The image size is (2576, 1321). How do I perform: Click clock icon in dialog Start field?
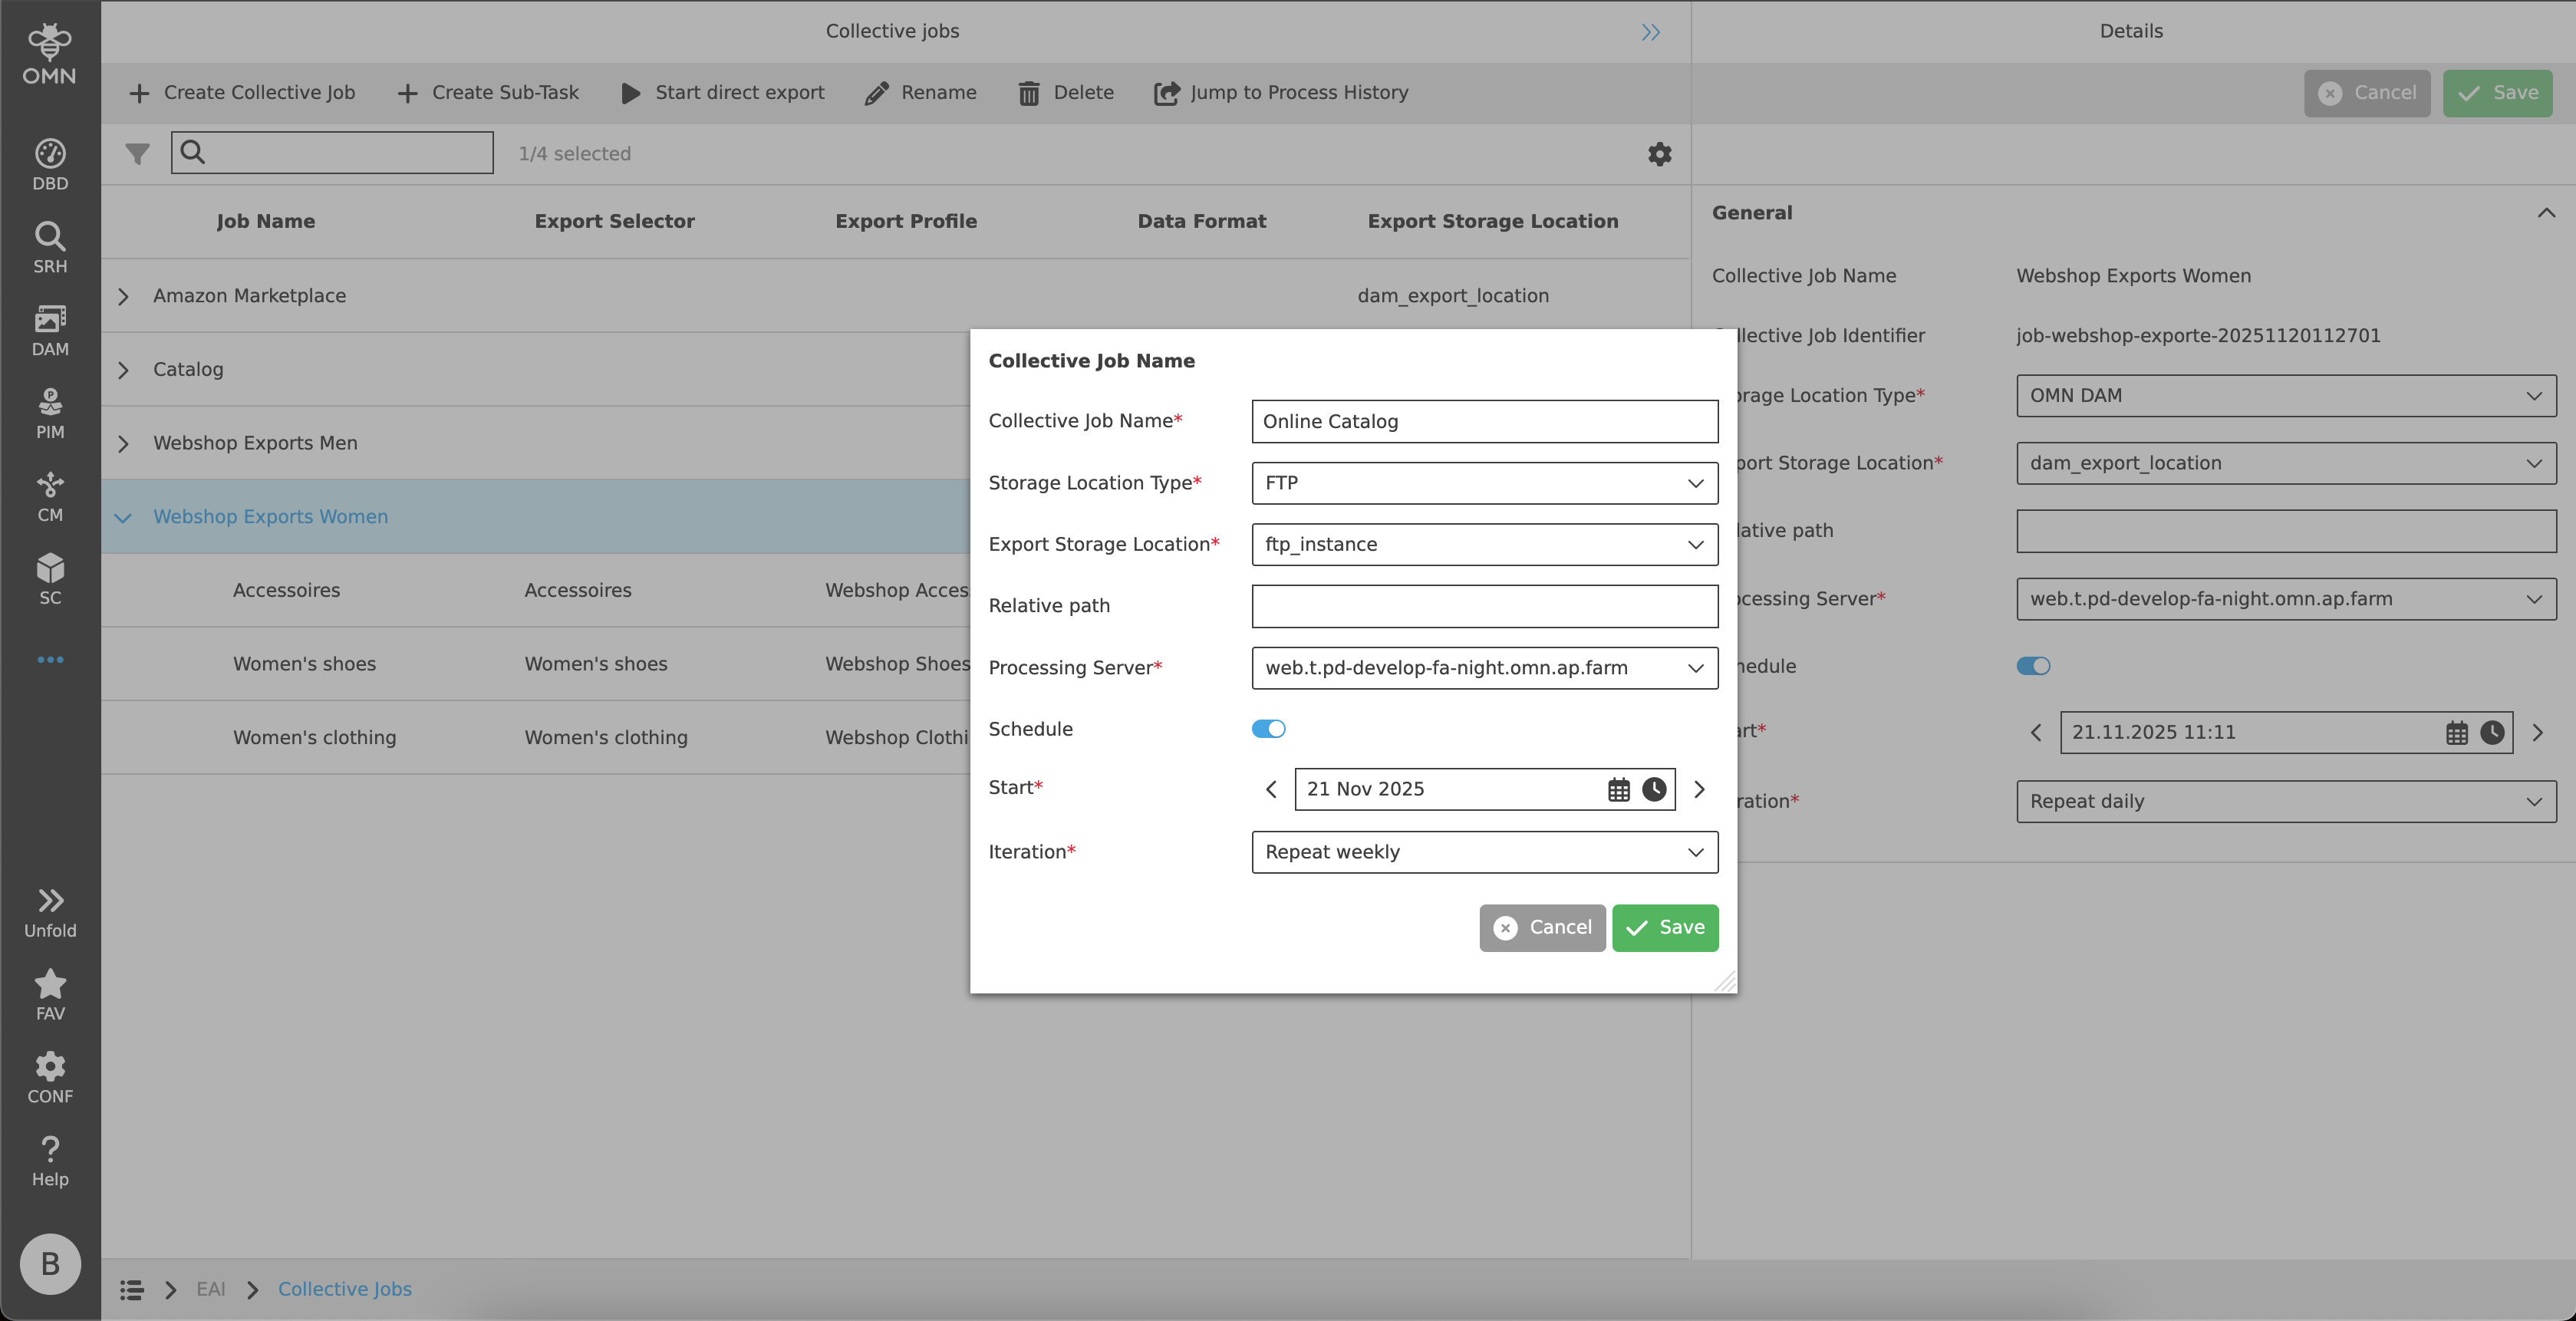(1654, 789)
